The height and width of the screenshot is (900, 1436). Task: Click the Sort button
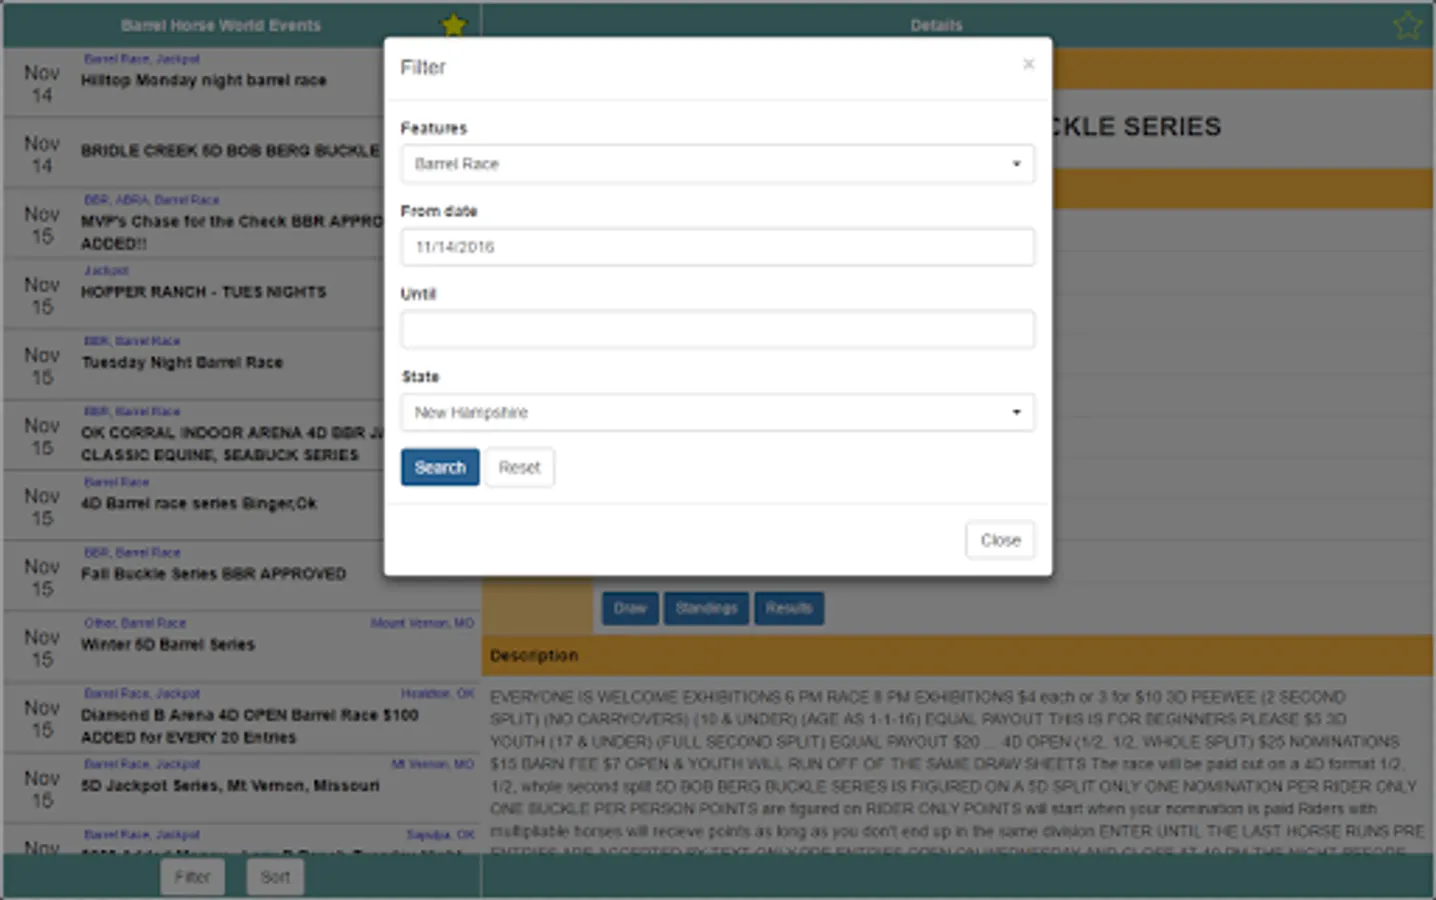(275, 876)
